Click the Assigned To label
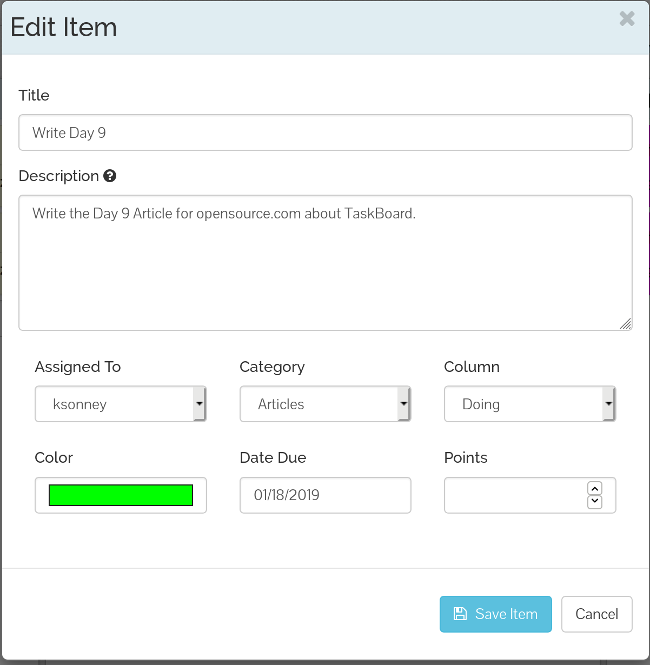The height and width of the screenshot is (665, 650). tap(78, 367)
